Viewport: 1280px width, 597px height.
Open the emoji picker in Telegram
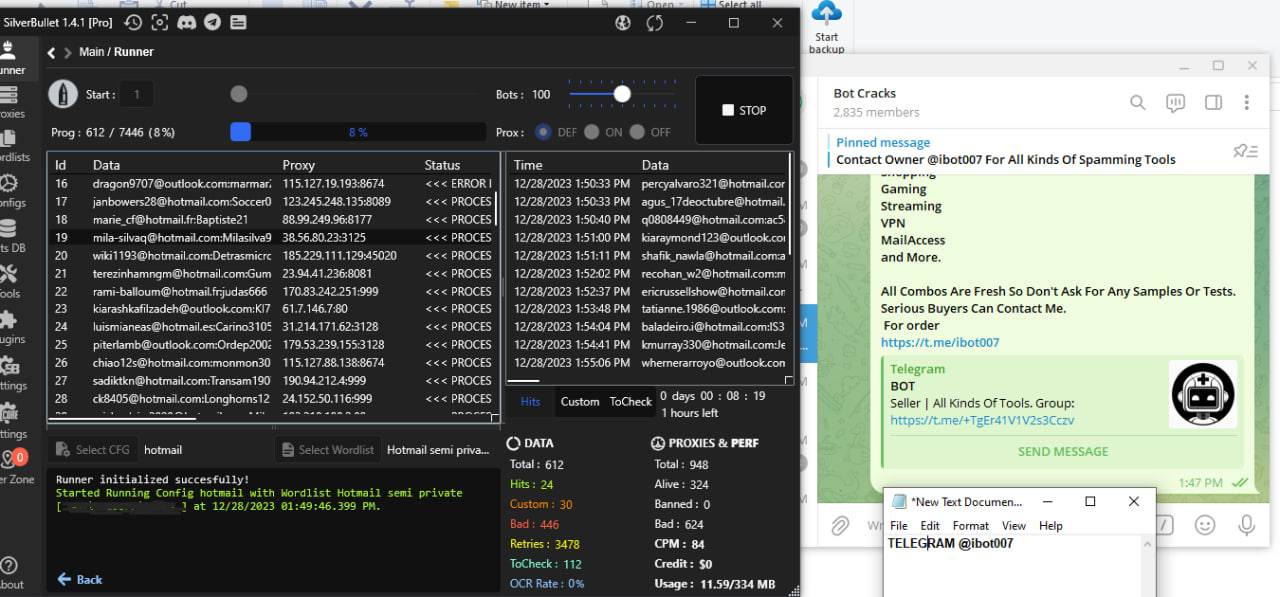[1205, 525]
